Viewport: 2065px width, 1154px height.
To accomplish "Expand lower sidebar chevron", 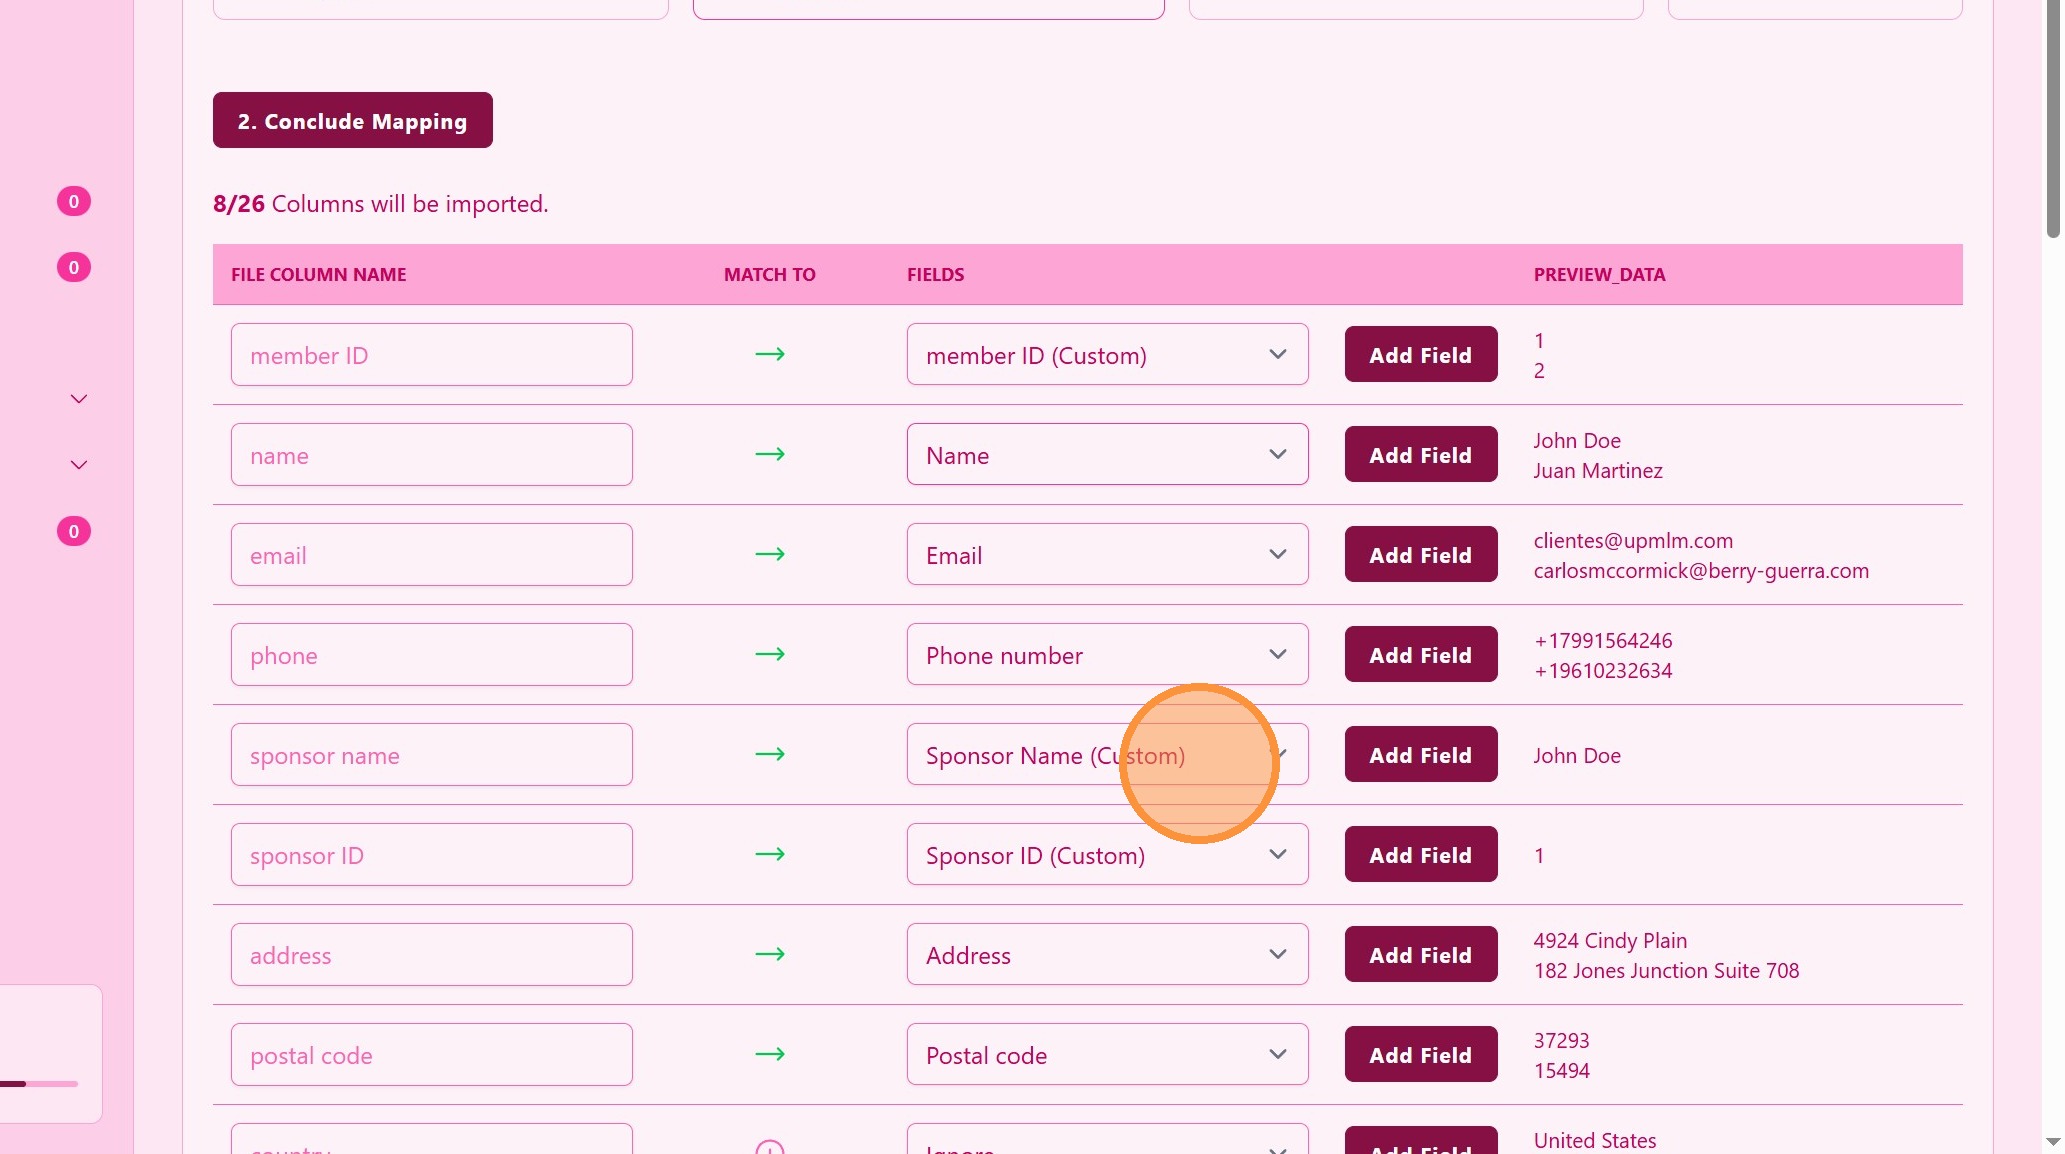I will [x=79, y=465].
